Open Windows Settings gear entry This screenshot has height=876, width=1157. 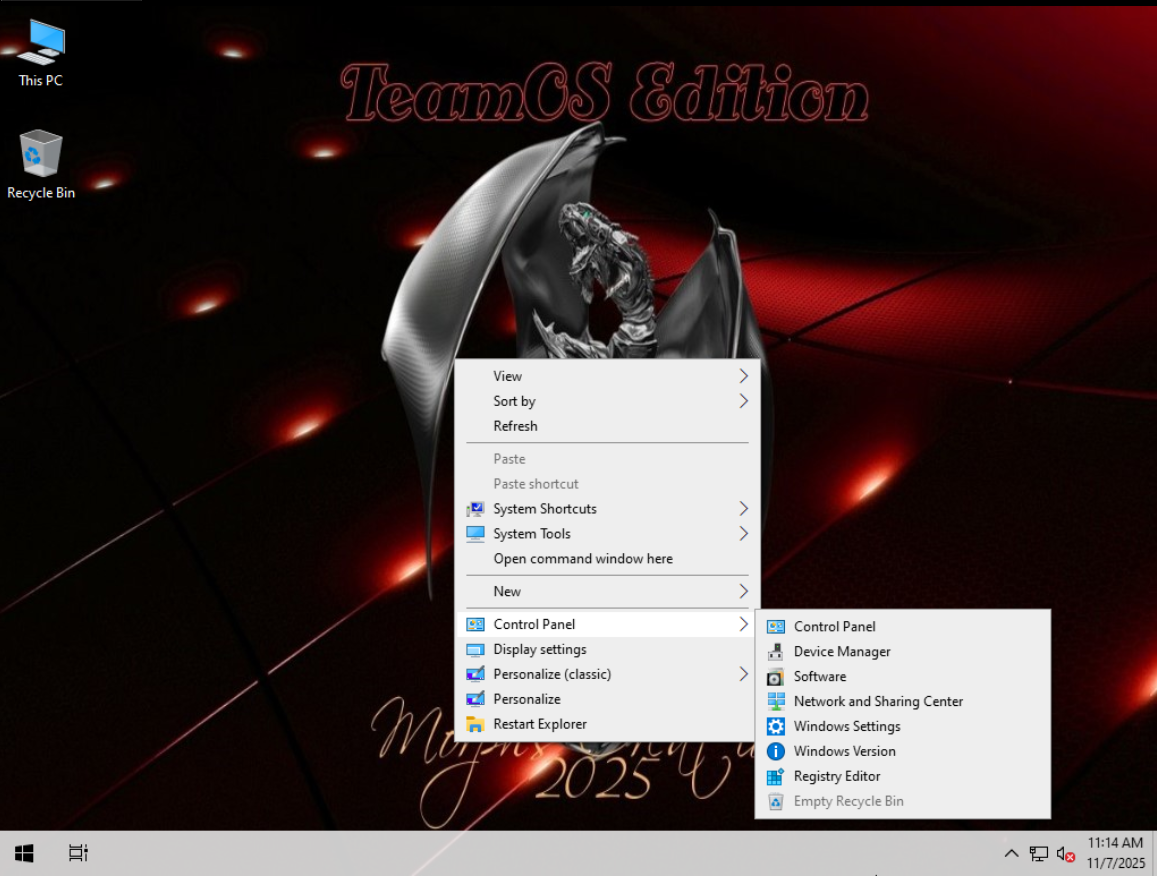(846, 726)
